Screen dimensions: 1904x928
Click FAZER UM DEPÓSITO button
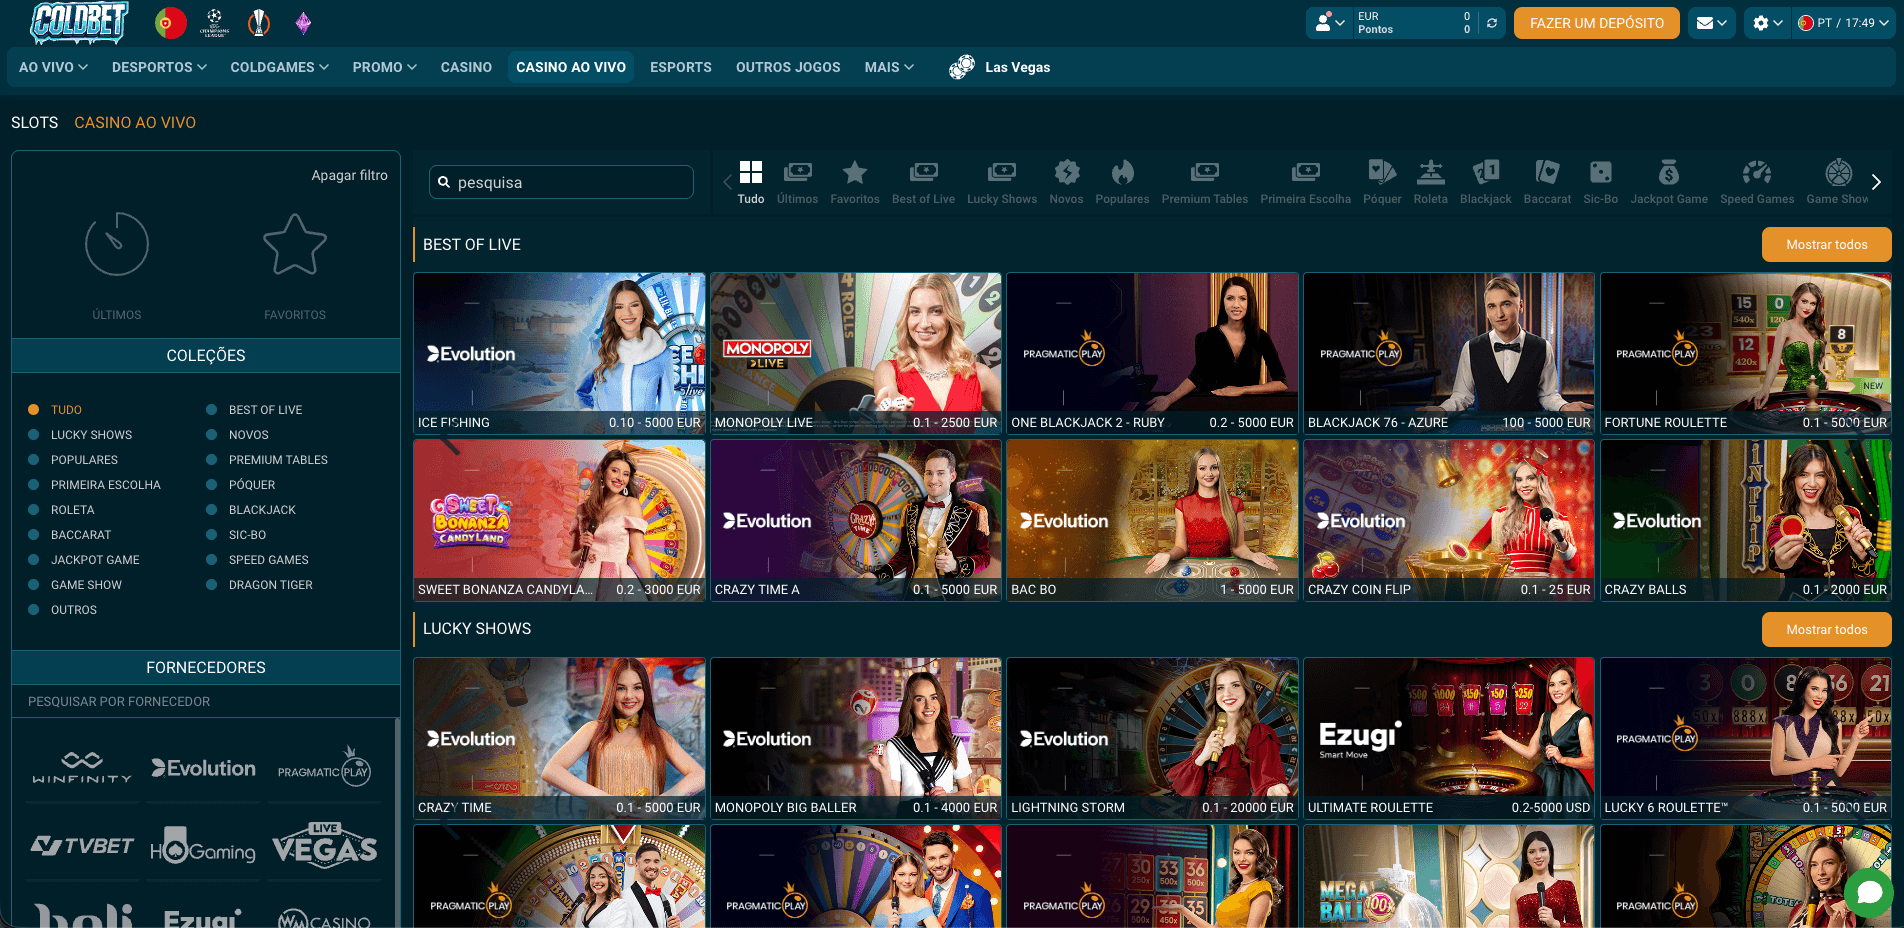point(1597,23)
